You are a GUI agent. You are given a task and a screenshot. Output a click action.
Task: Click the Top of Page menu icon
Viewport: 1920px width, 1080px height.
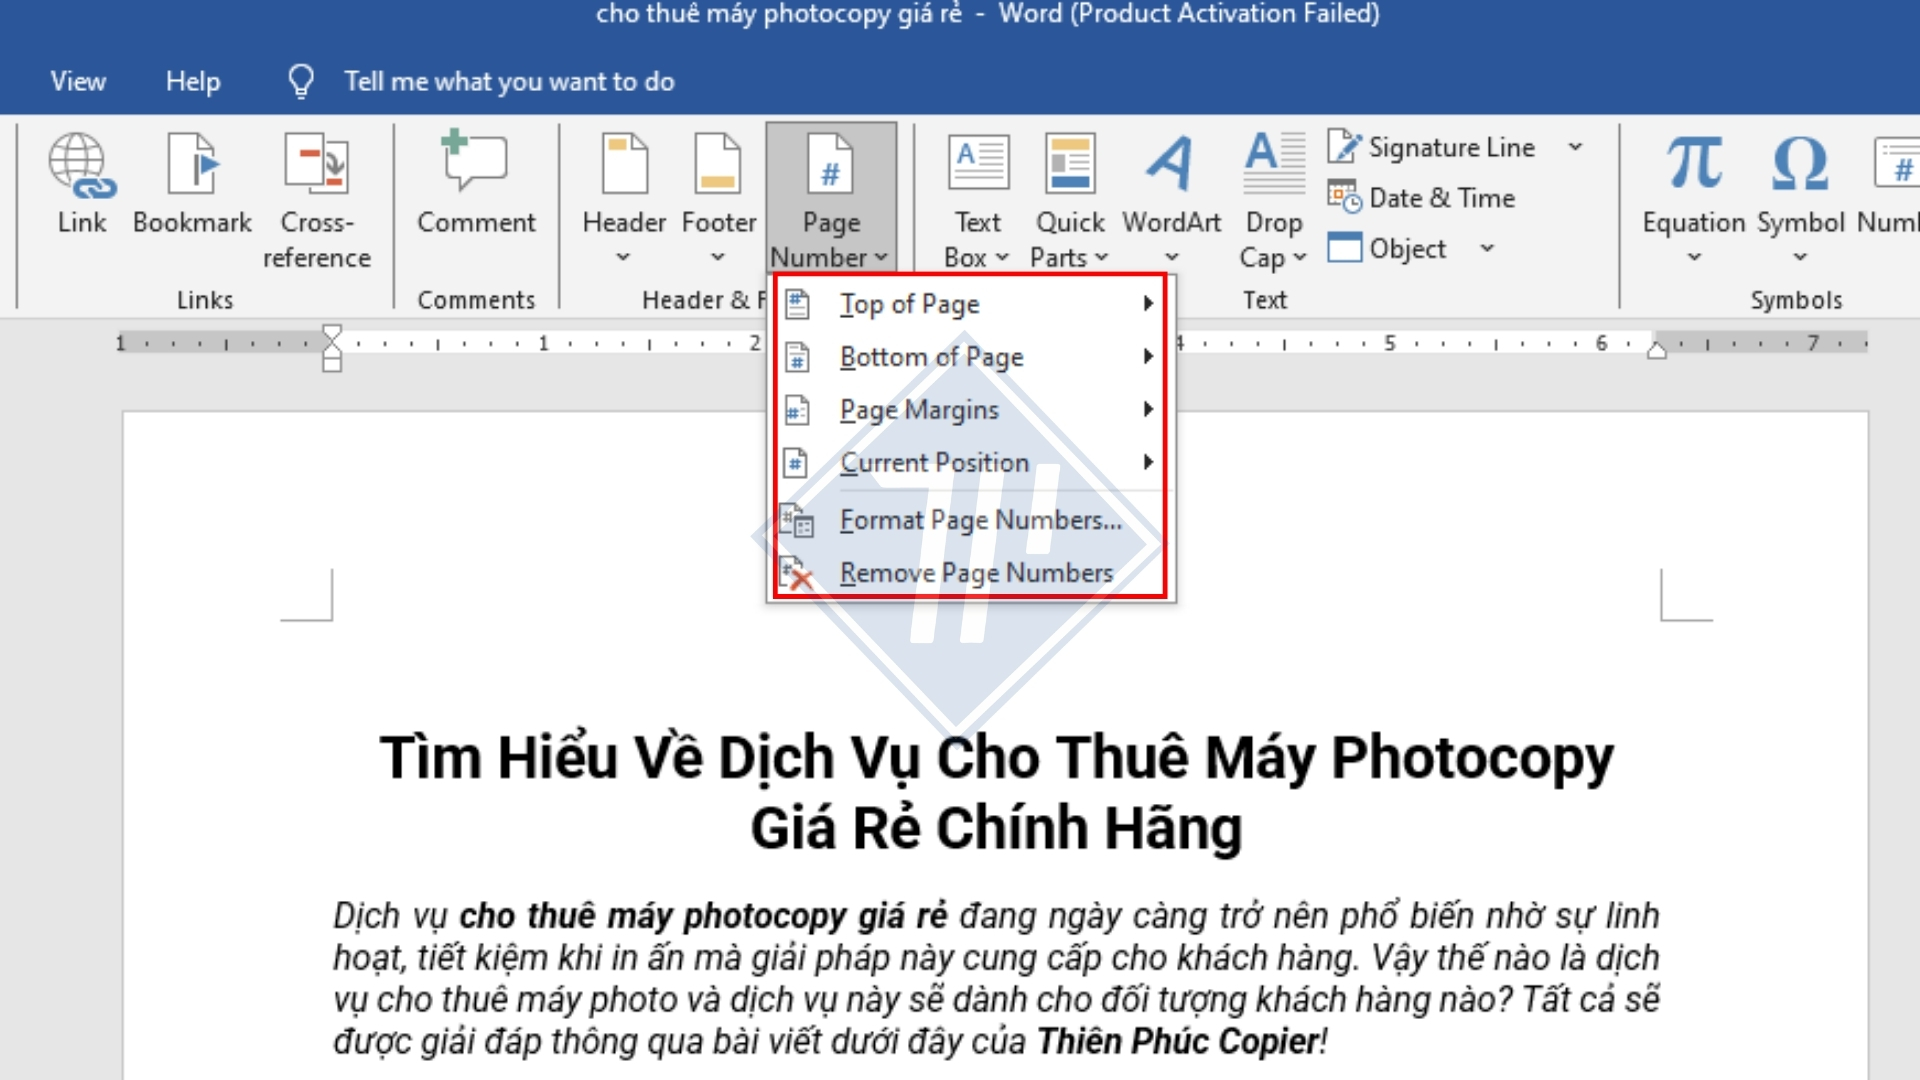pos(797,303)
